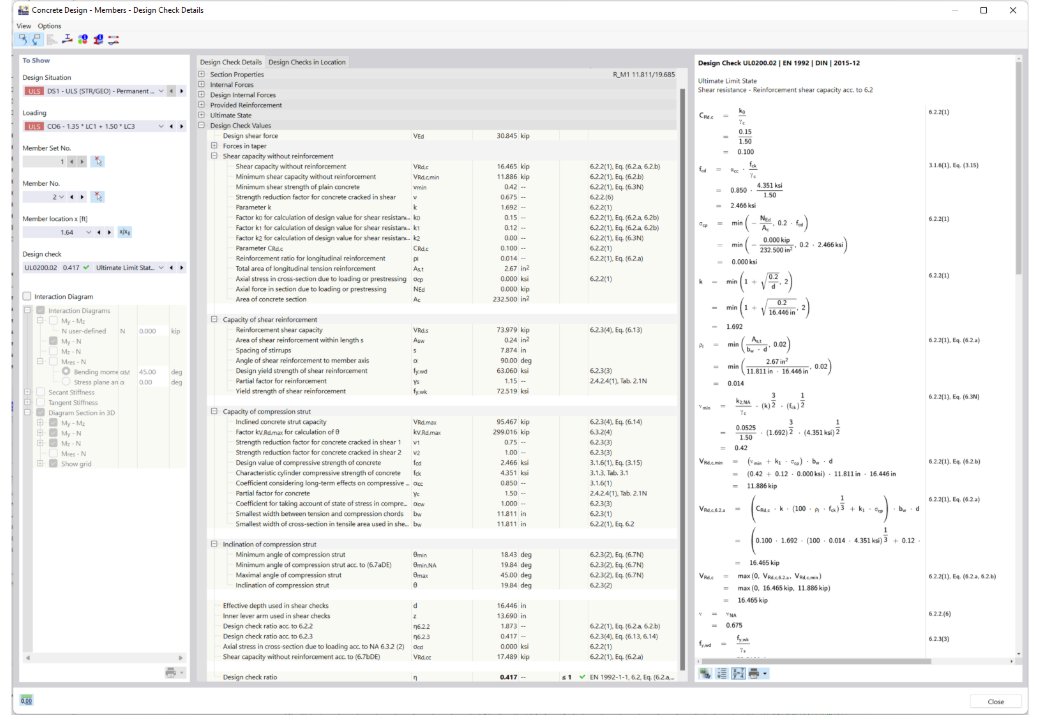The width and height of the screenshot is (1040, 715).
Task: Click the member section beam icon in toolbar
Action: click(x=67, y=40)
